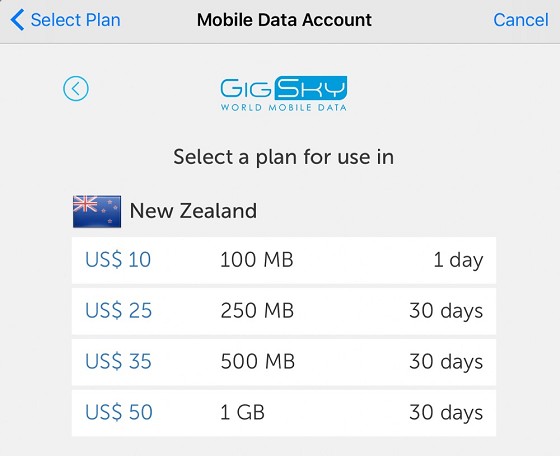Click the blue back chevron in header
The height and width of the screenshot is (456, 560).
[17, 20]
